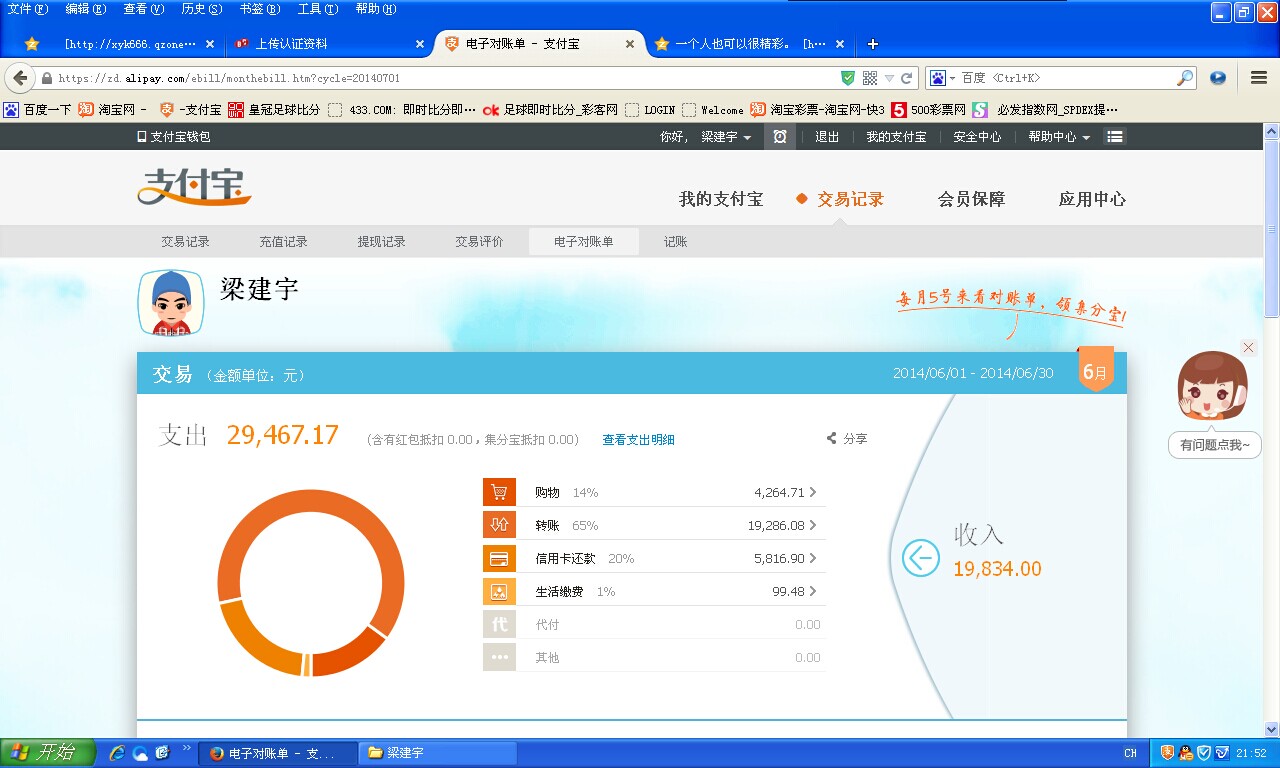
Task: Open the 百度一下 bookmark
Action: tap(39, 110)
